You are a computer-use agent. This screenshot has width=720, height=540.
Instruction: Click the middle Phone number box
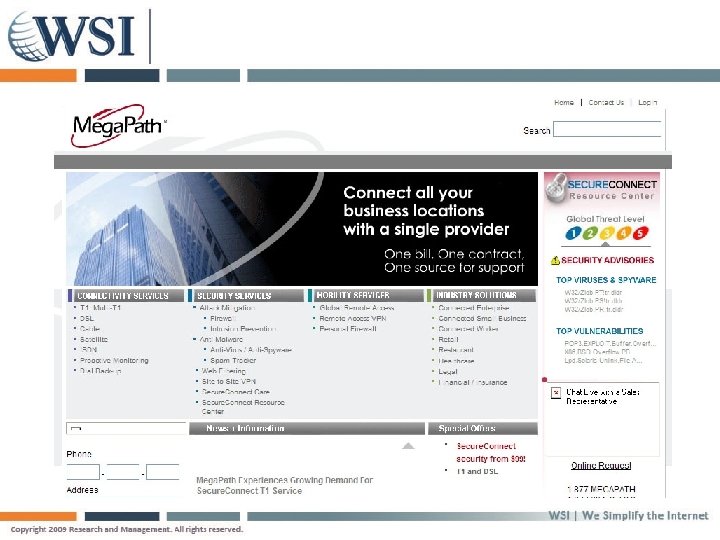123,472
